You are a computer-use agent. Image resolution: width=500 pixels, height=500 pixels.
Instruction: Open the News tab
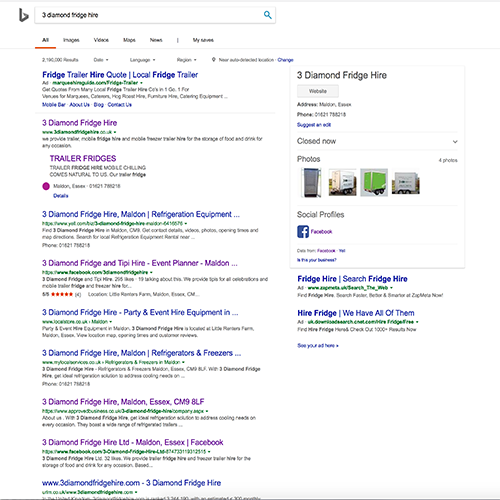pyautogui.click(x=156, y=40)
